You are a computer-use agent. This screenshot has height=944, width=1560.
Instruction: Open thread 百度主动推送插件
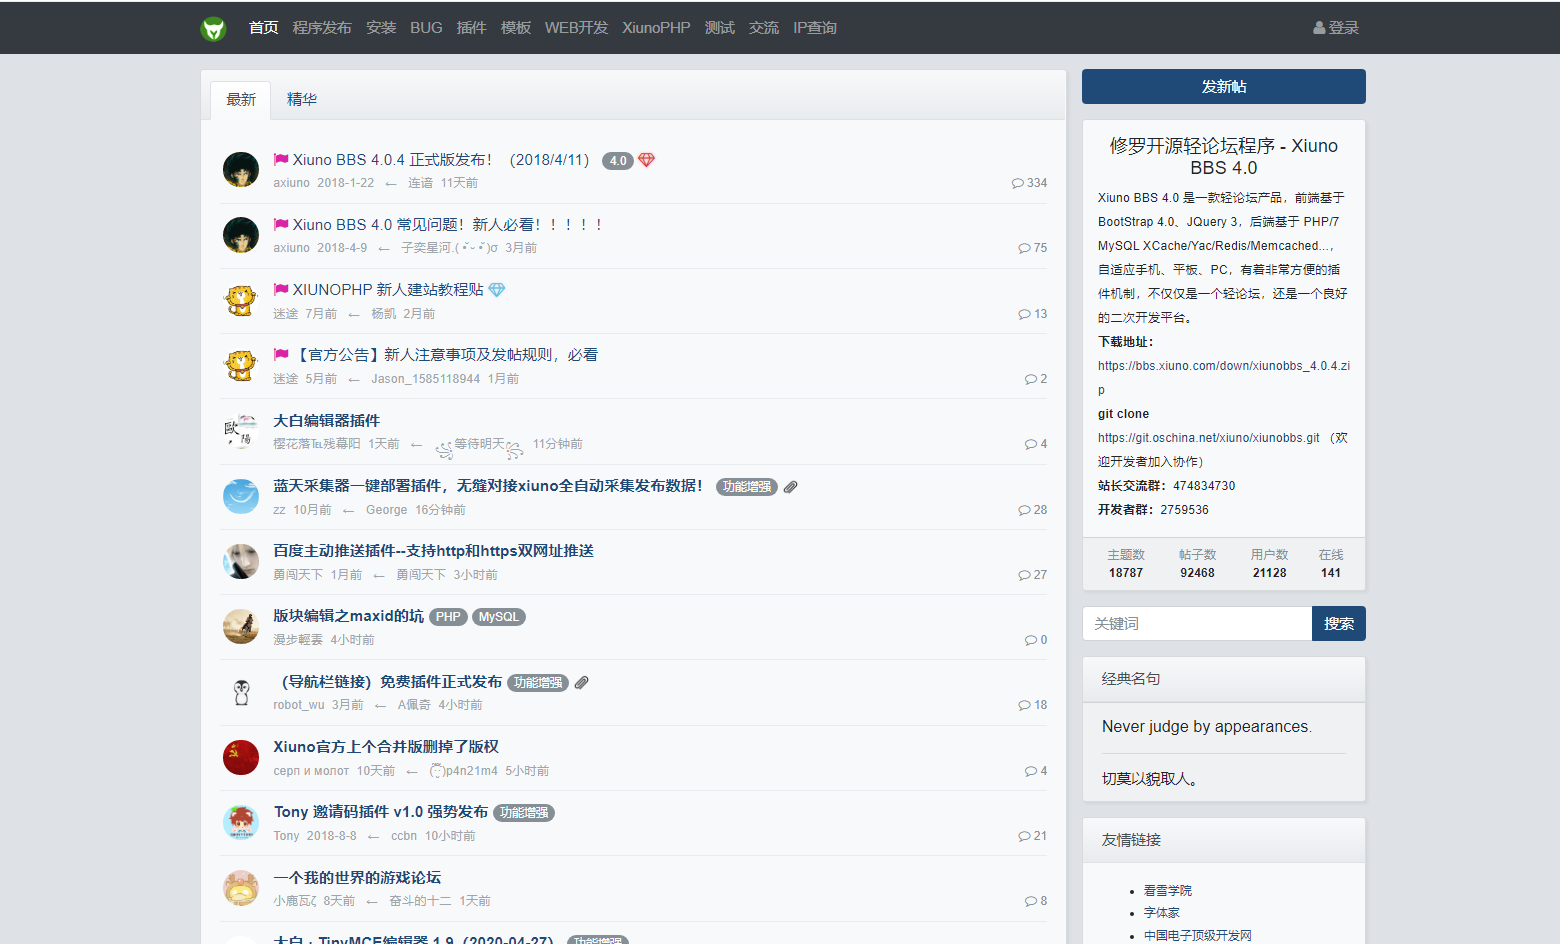point(433,551)
